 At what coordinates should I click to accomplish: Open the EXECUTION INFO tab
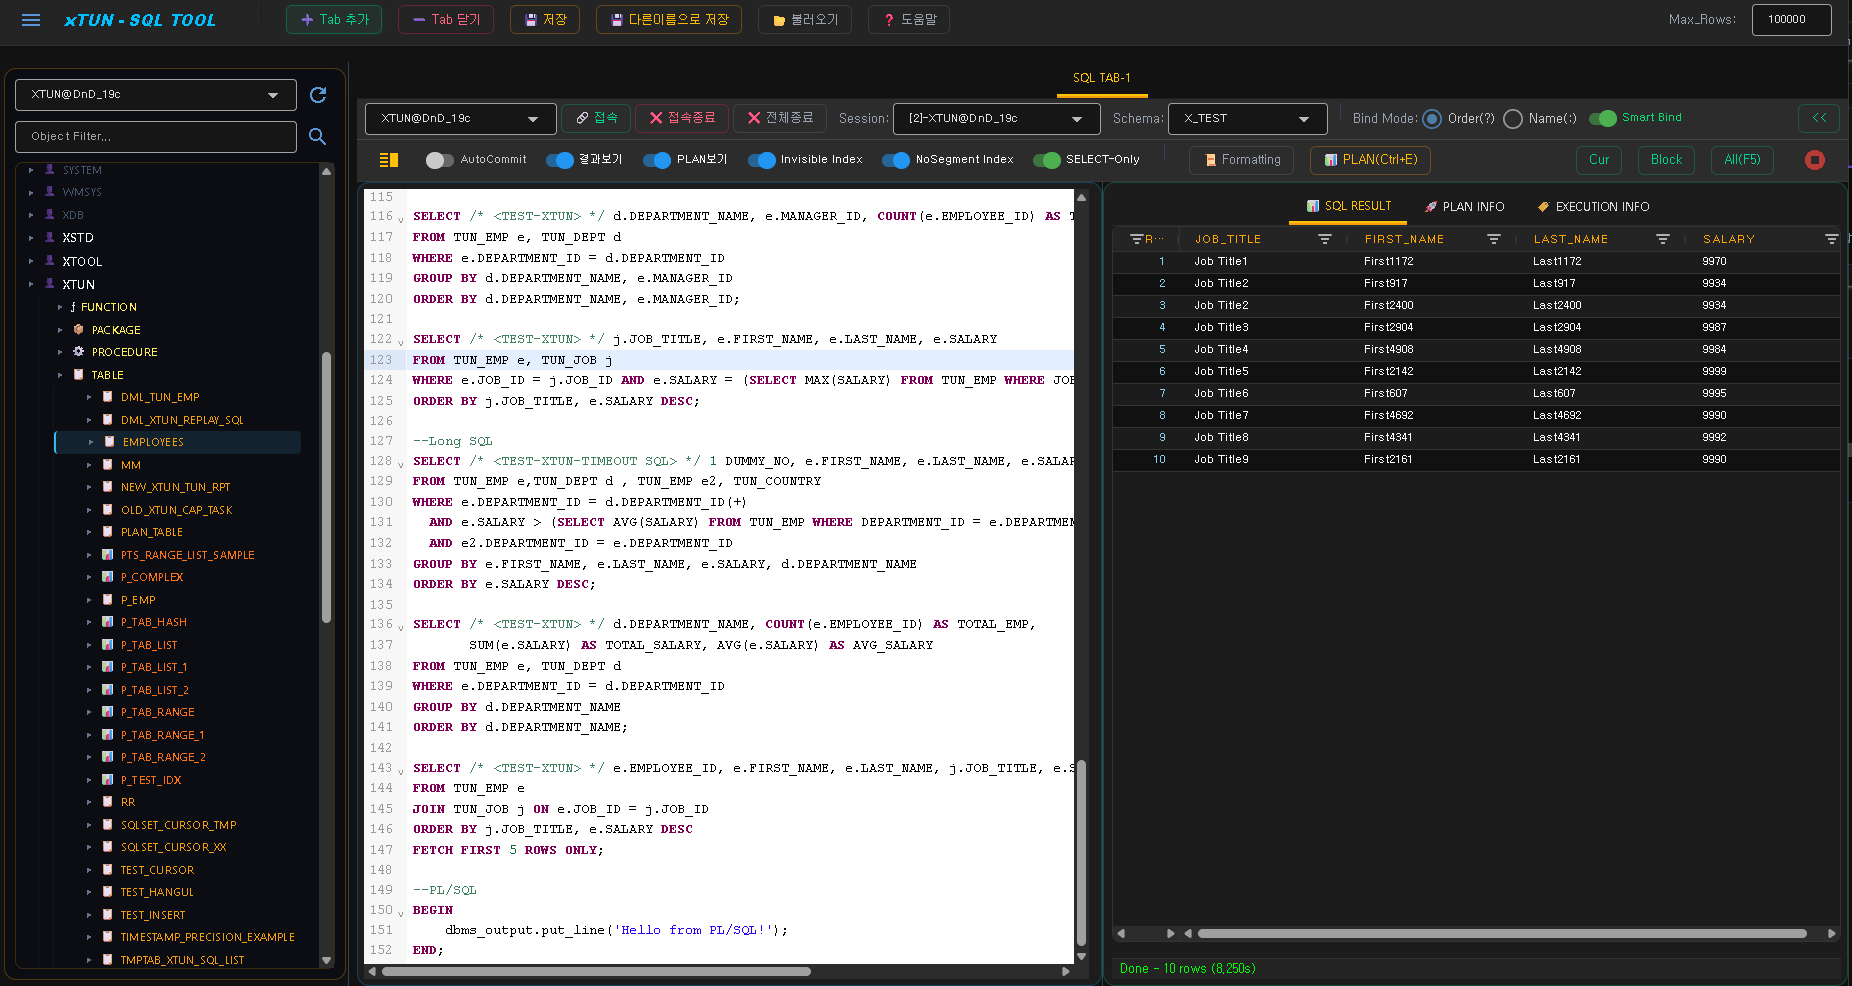point(1593,207)
